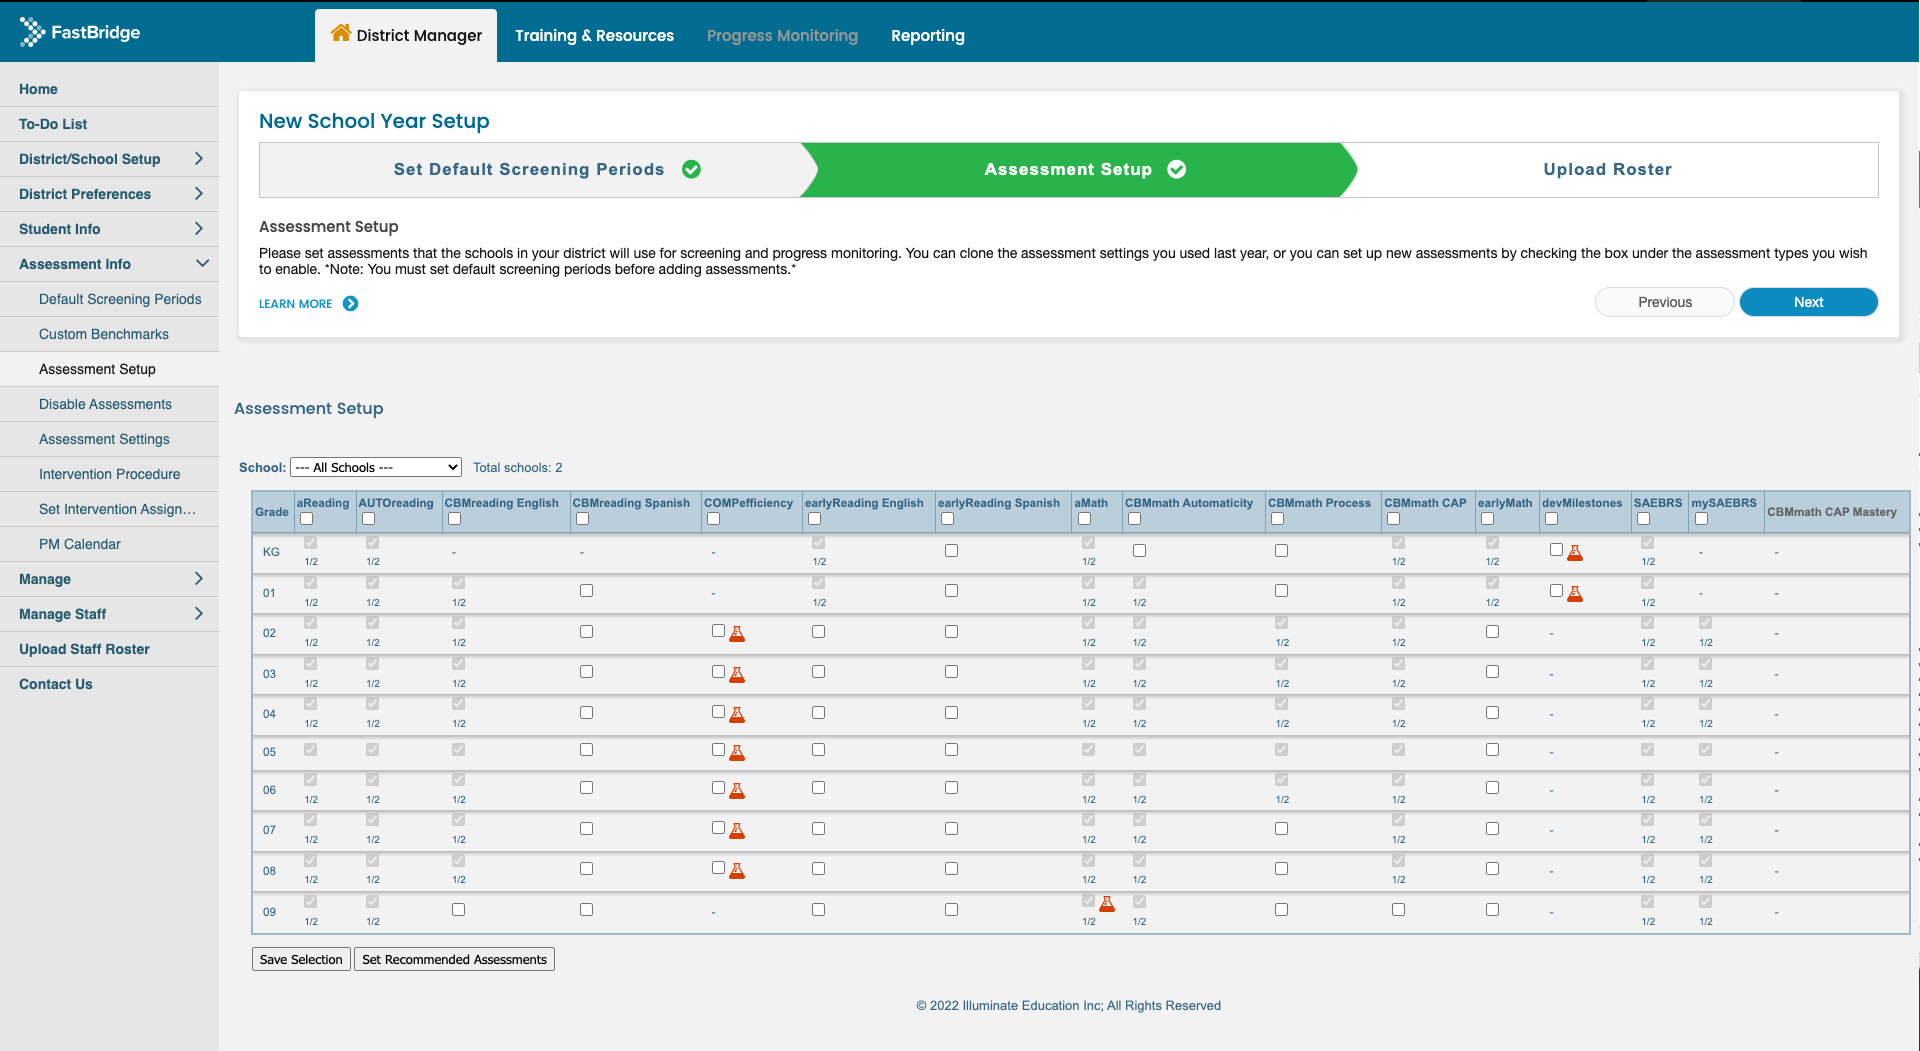Expand the District Preferences menu
This screenshot has width=1920, height=1051.
109,194
